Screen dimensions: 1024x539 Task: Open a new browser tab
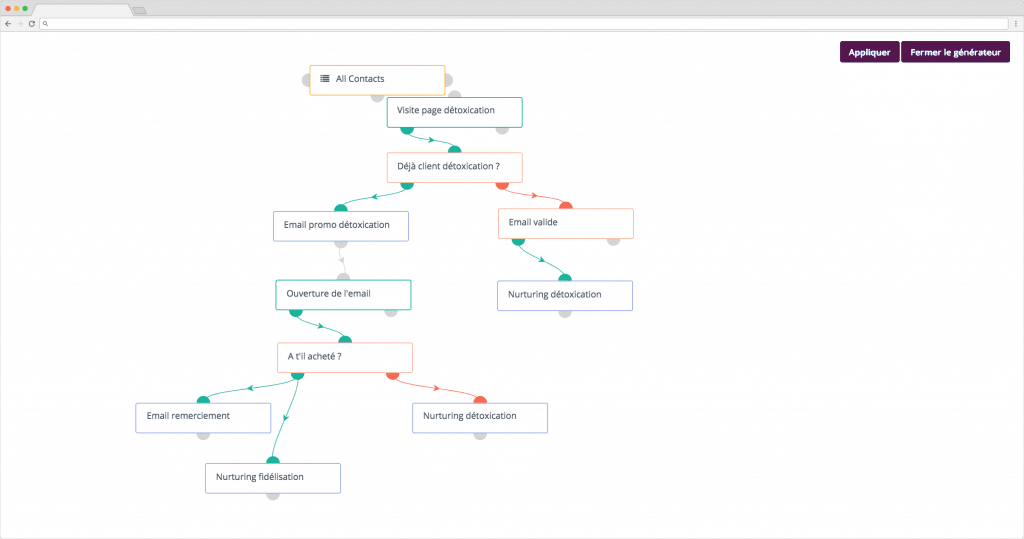click(x=139, y=10)
